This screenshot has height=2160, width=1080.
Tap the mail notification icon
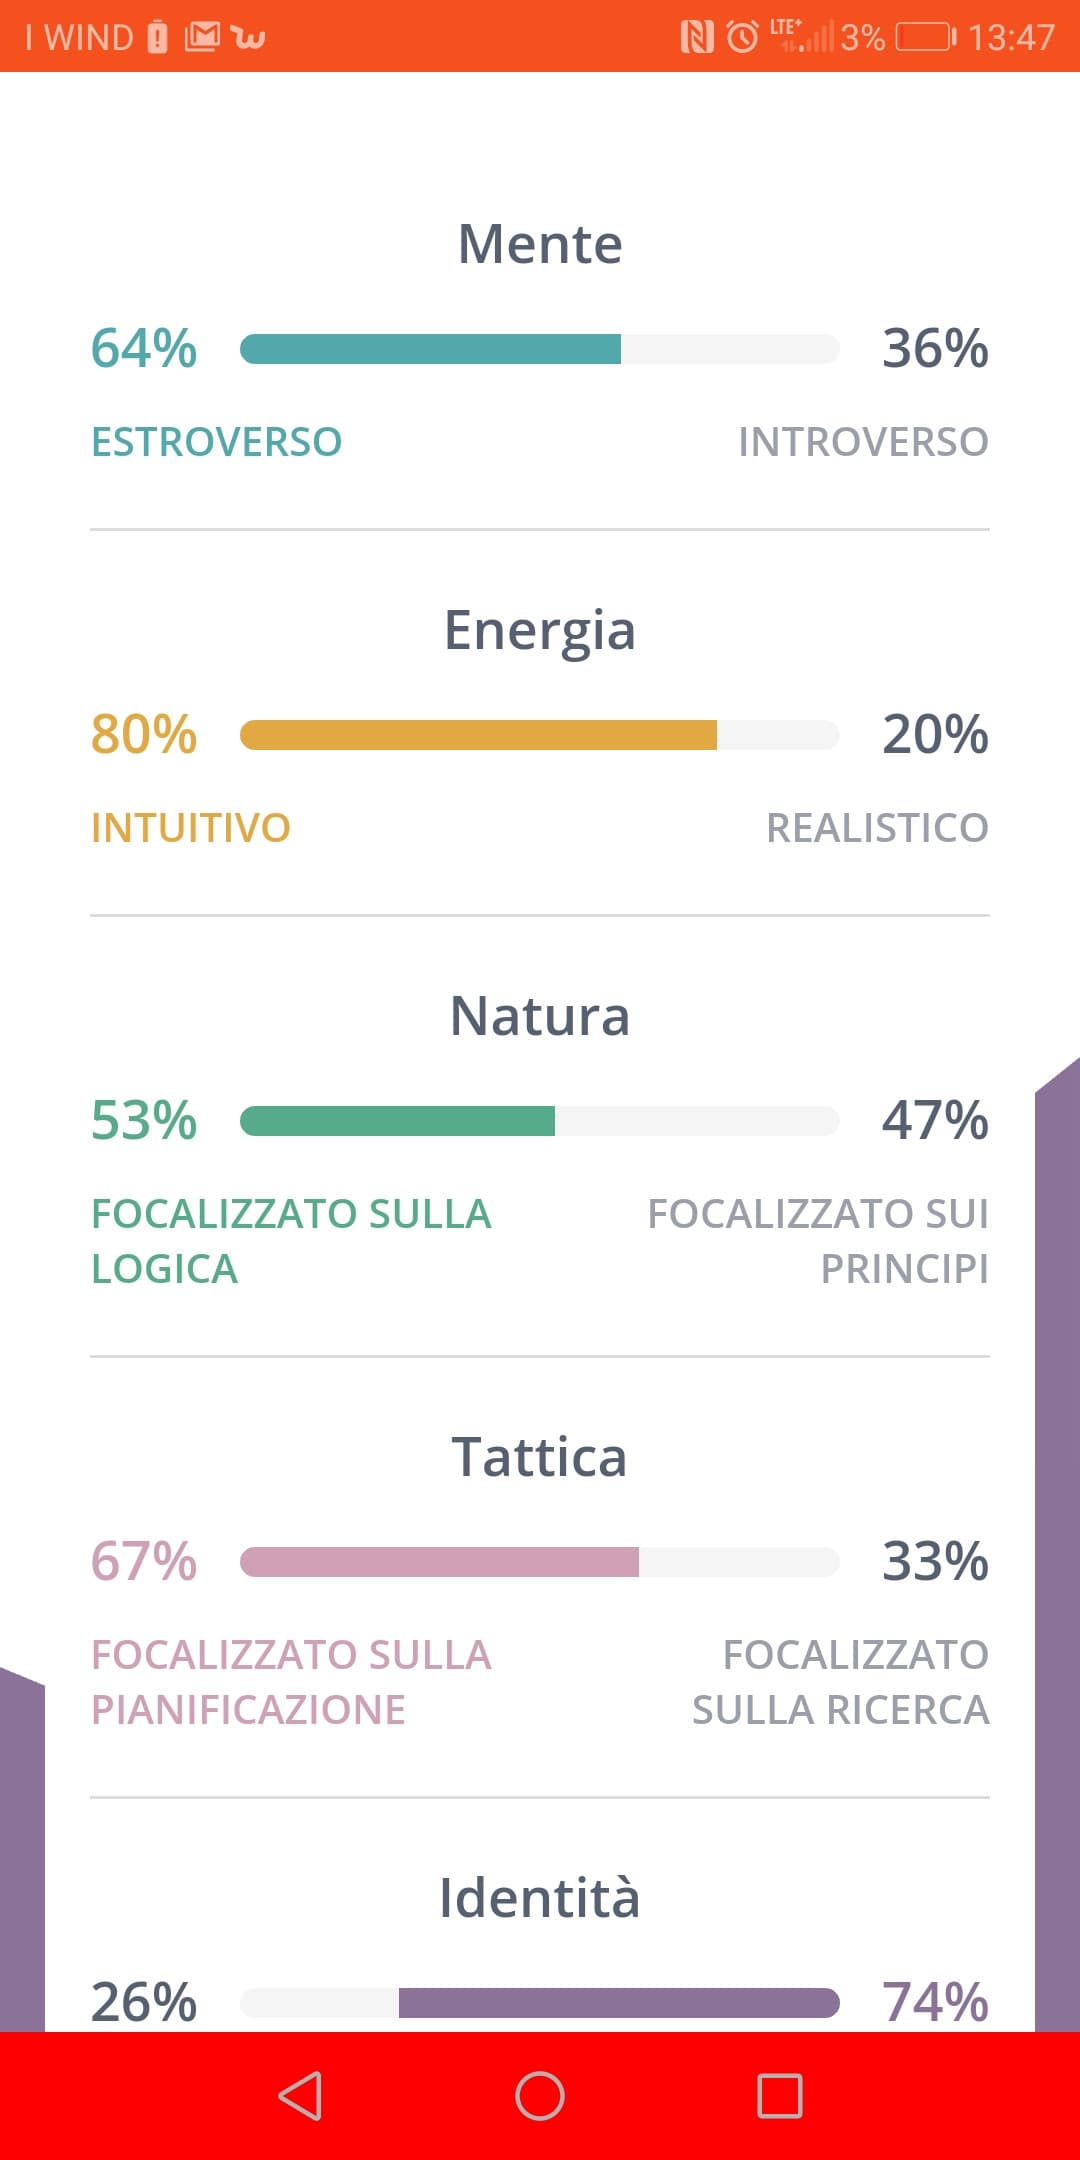pyautogui.click(x=202, y=37)
